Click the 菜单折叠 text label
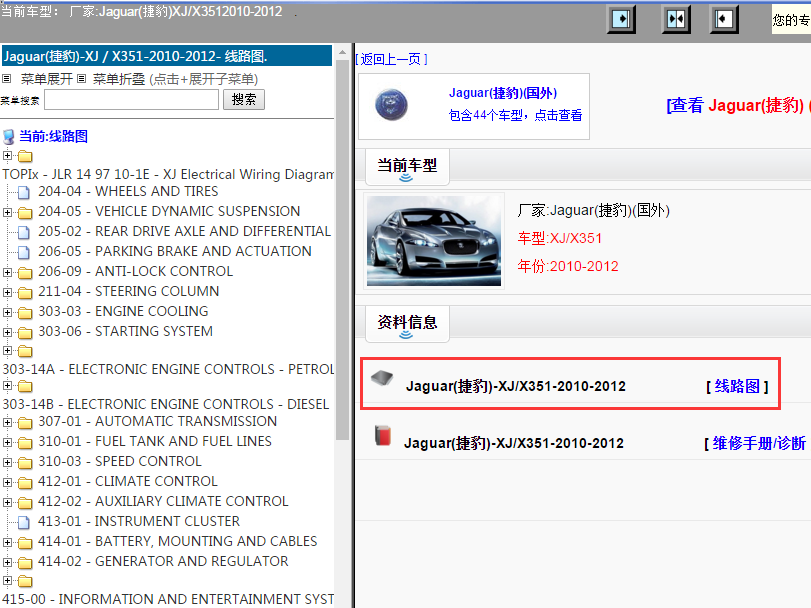The height and width of the screenshot is (608, 811). (x=119, y=79)
